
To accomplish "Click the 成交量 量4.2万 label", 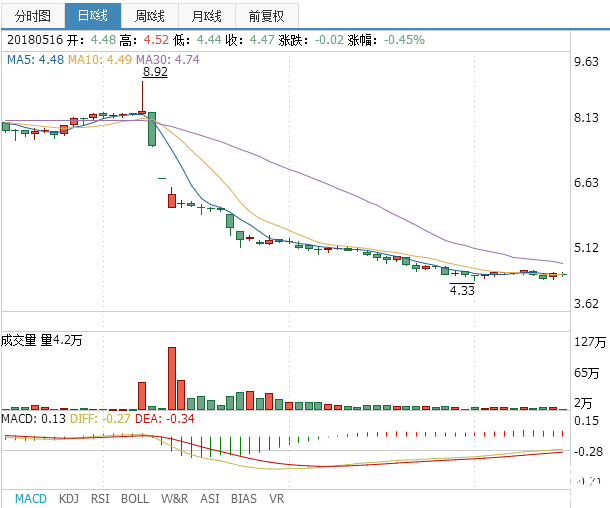I will coord(42,340).
